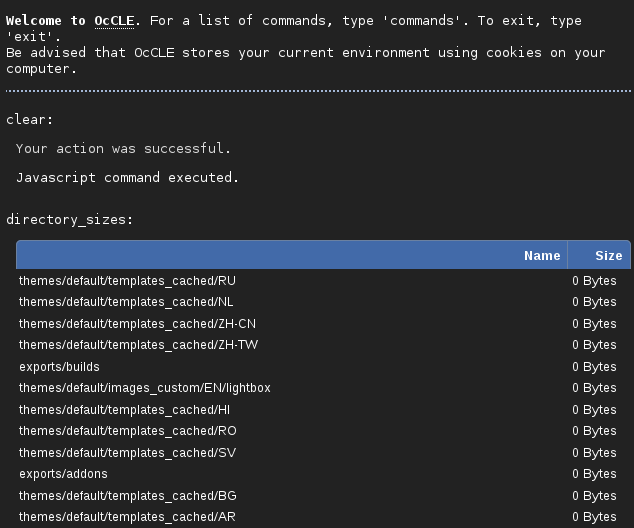Screen dimensions: 634x528
Task: Click the 'directory_sizes:' command output heading
Action: coord(70,218)
